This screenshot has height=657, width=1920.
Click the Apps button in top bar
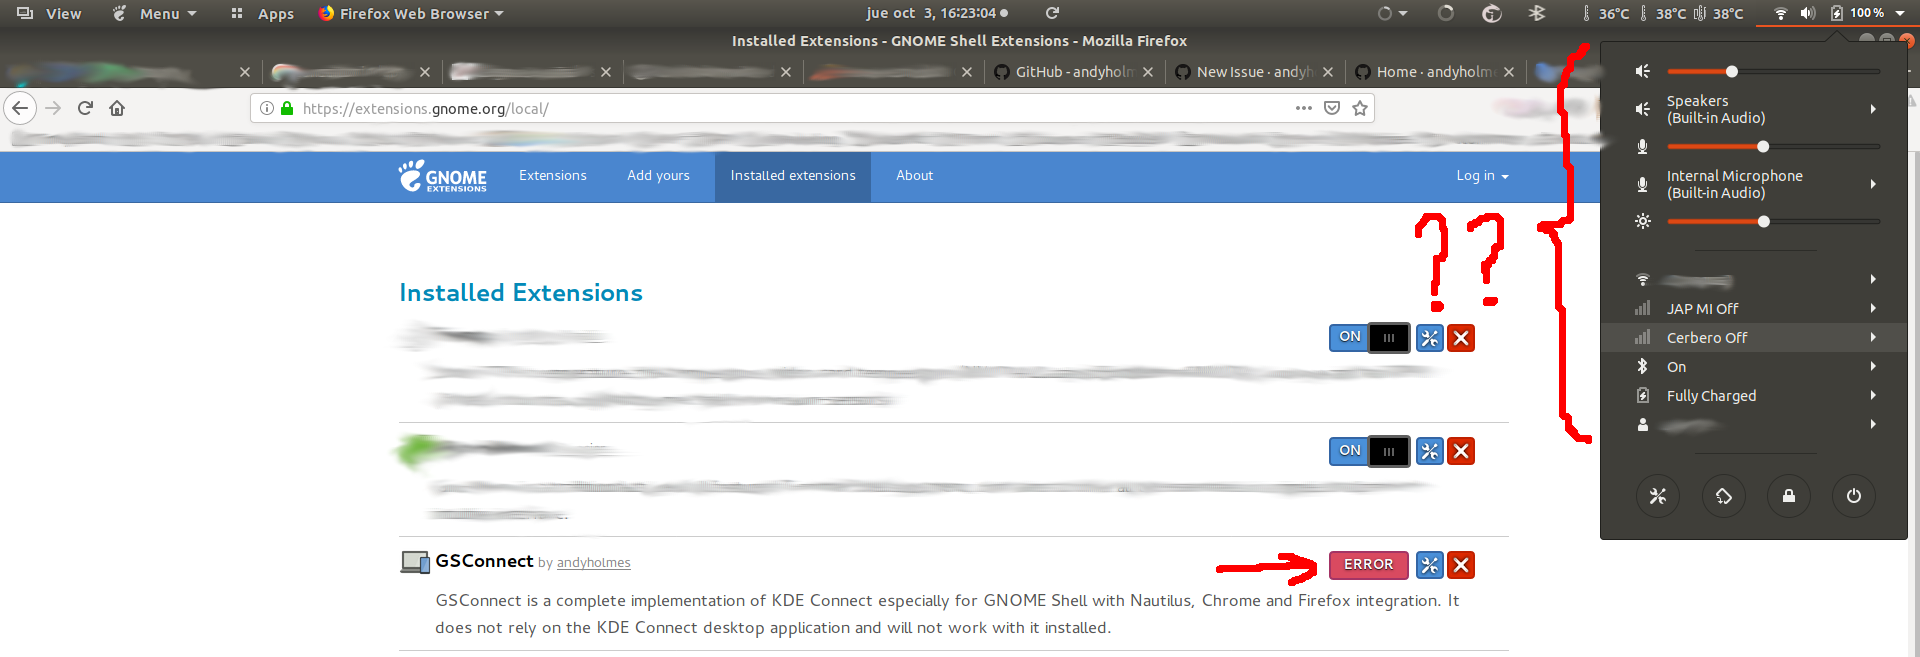pyautogui.click(x=263, y=13)
